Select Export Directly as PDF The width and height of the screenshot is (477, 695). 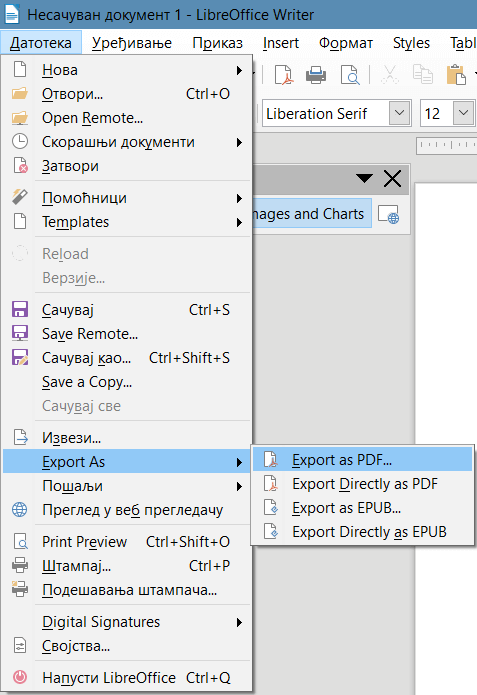pyautogui.click(x=363, y=484)
